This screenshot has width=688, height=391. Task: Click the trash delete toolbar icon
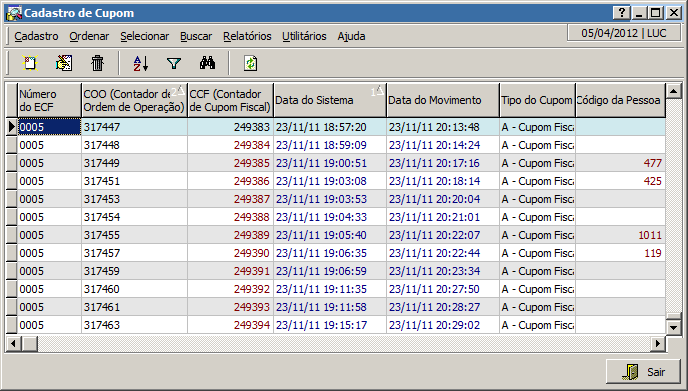tap(97, 63)
